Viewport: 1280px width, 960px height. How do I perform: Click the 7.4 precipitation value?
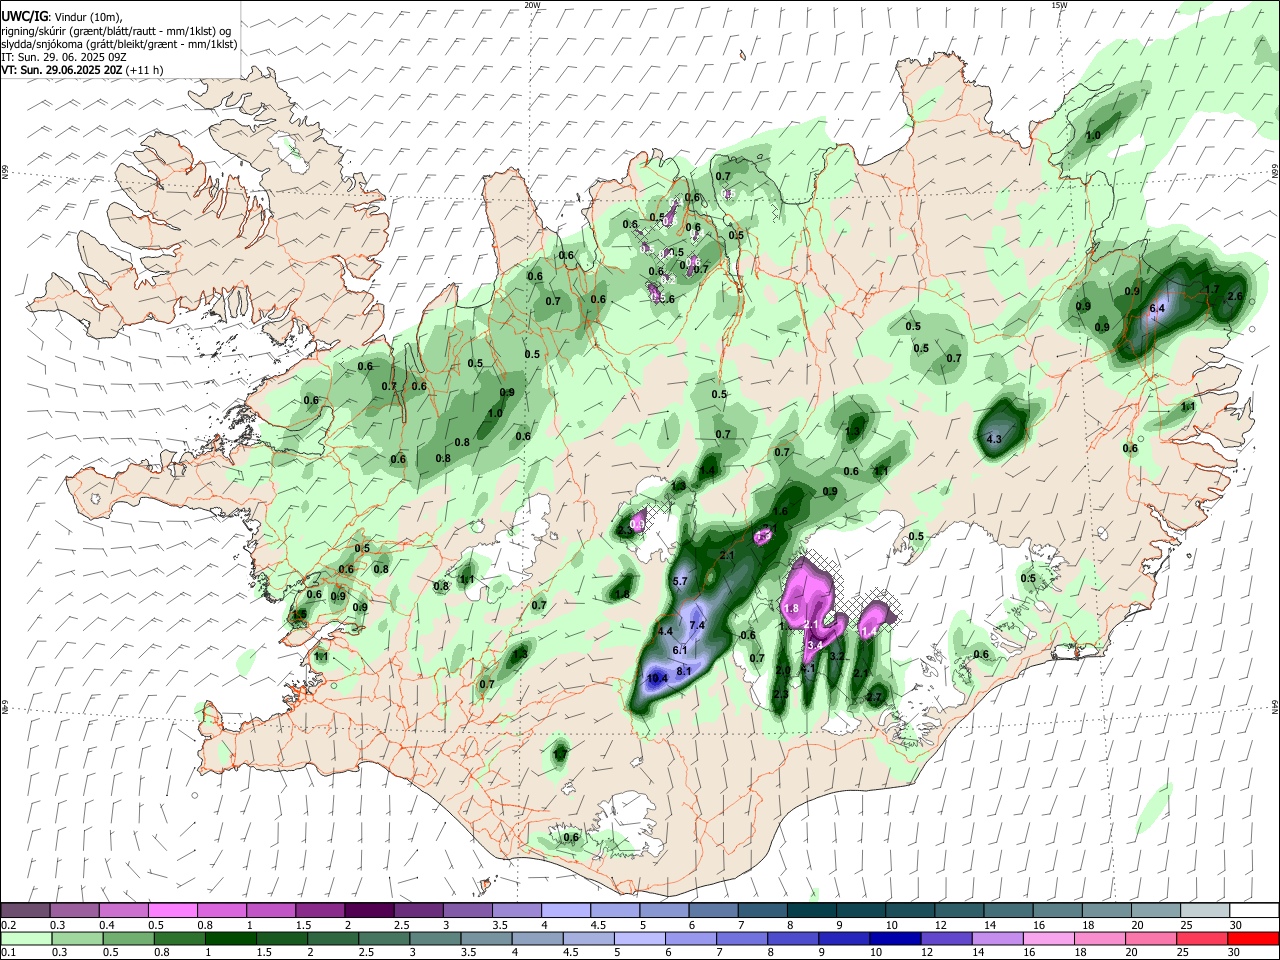coord(697,626)
